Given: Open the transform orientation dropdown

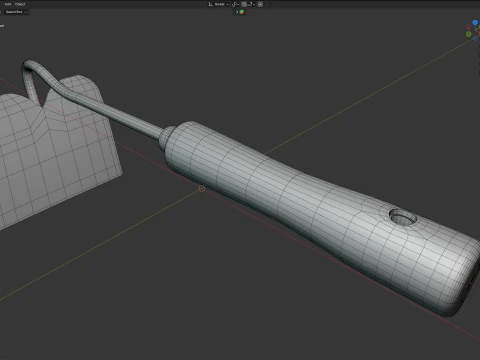Looking at the screenshot, I should pyautogui.click(x=219, y=4).
